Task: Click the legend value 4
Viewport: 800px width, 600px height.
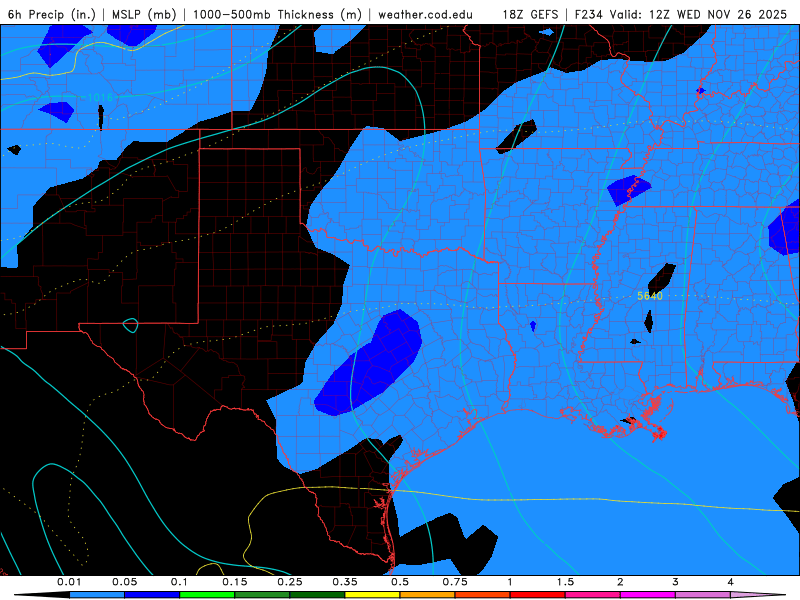Action: pyautogui.click(x=731, y=582)
